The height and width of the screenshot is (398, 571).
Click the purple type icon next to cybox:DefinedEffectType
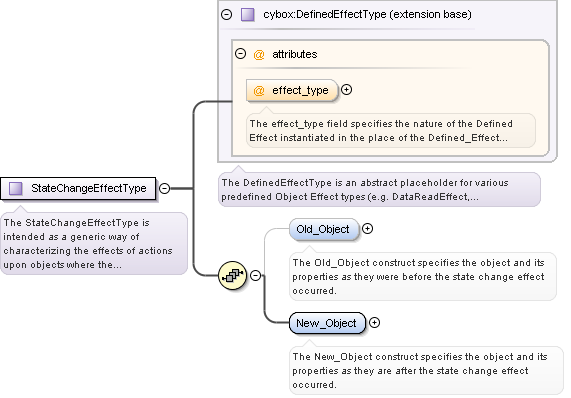click(x=248, y=15)
